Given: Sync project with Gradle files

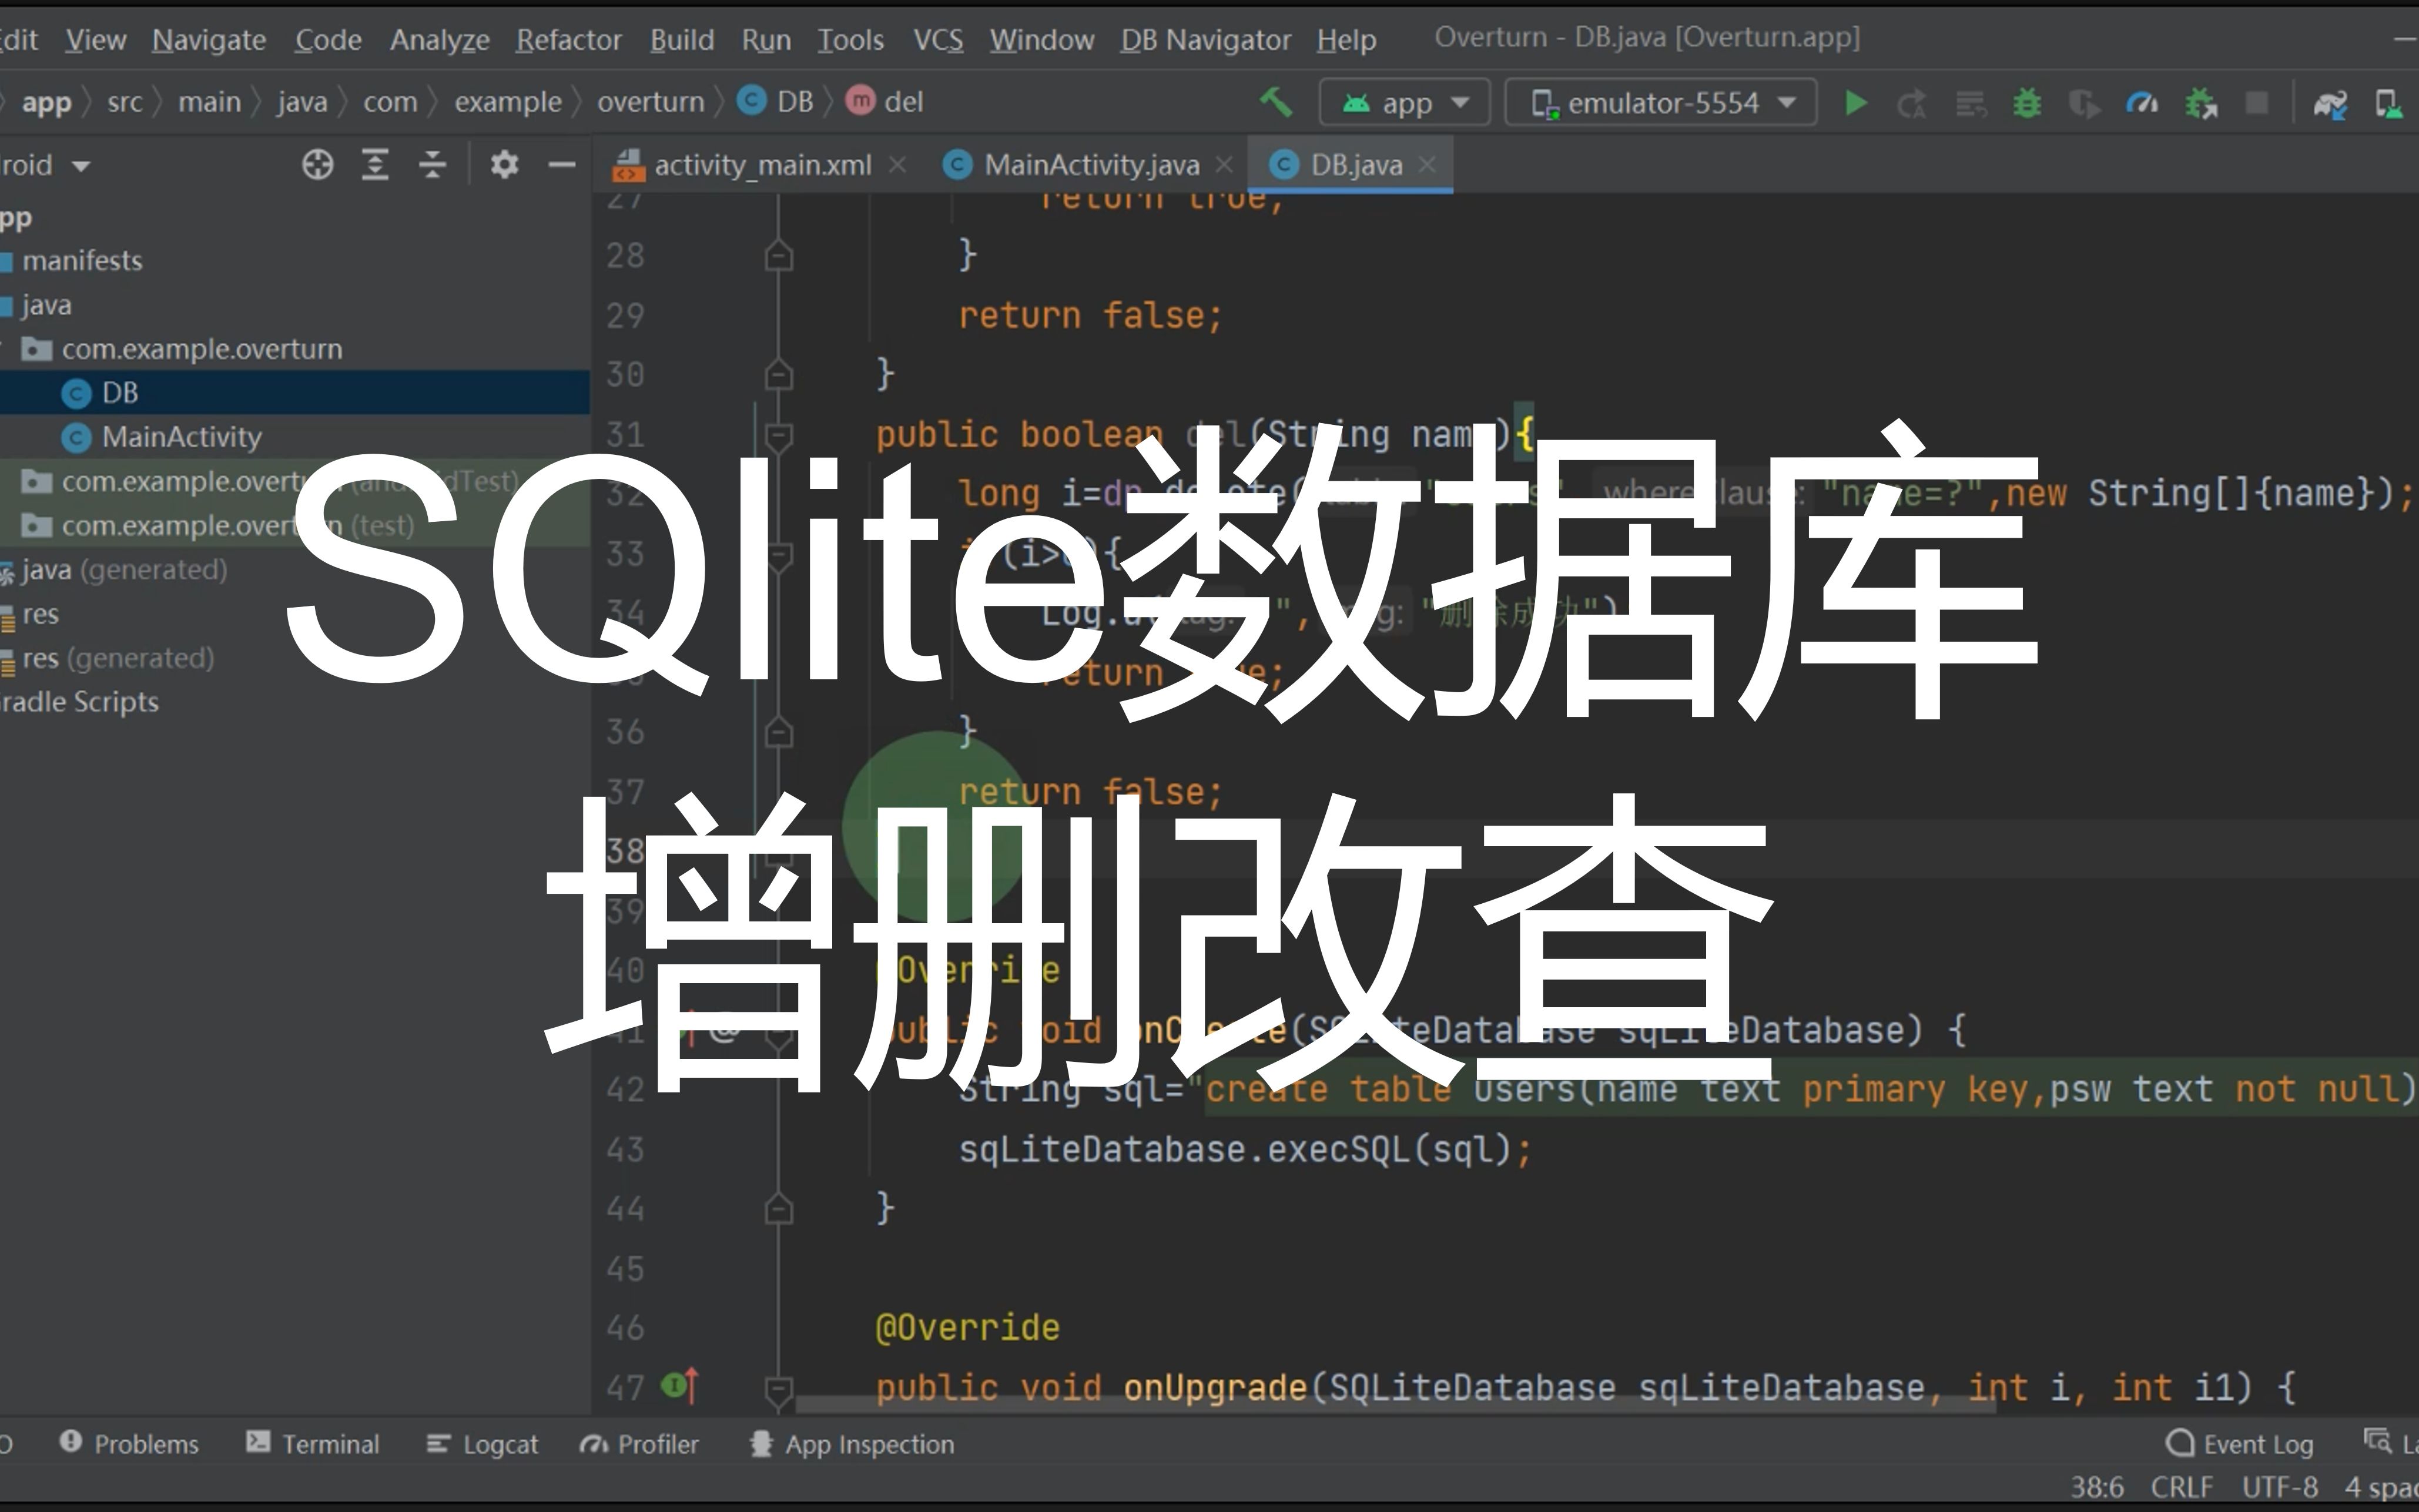Looking at the screenshot, I should pyautogui.click(x=2330, y=103).
